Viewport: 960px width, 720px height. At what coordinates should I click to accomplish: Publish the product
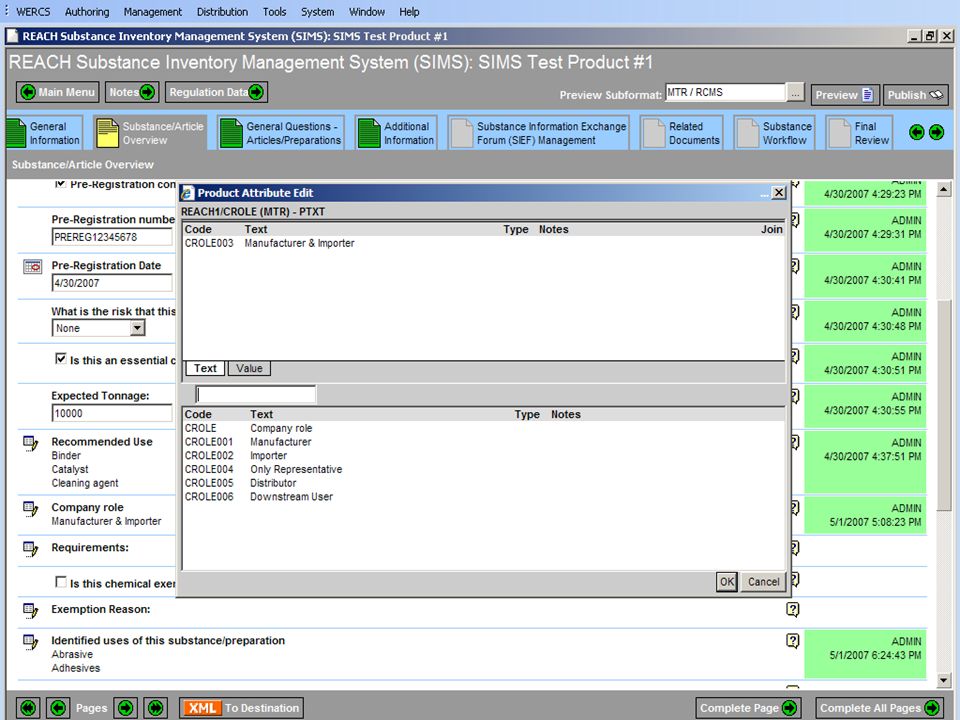click(x=916, y=95)
